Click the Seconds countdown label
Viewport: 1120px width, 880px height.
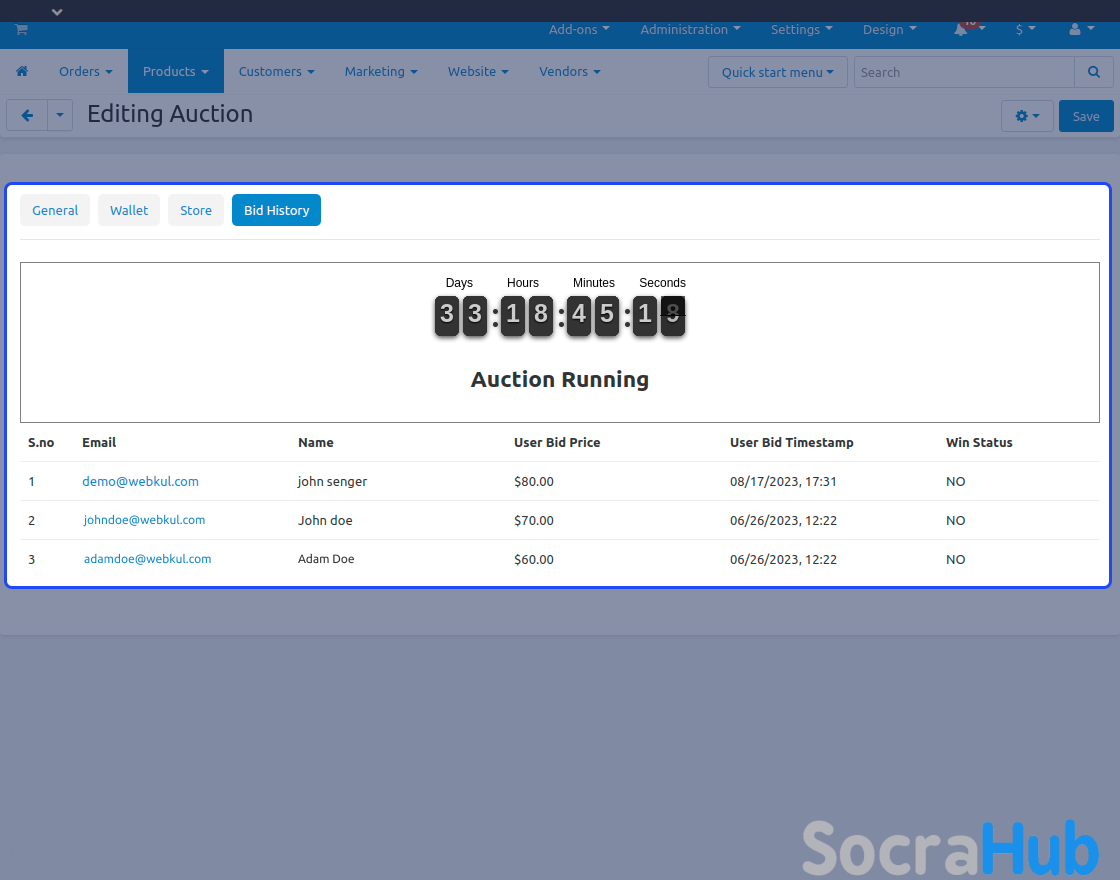pos(662,283)
